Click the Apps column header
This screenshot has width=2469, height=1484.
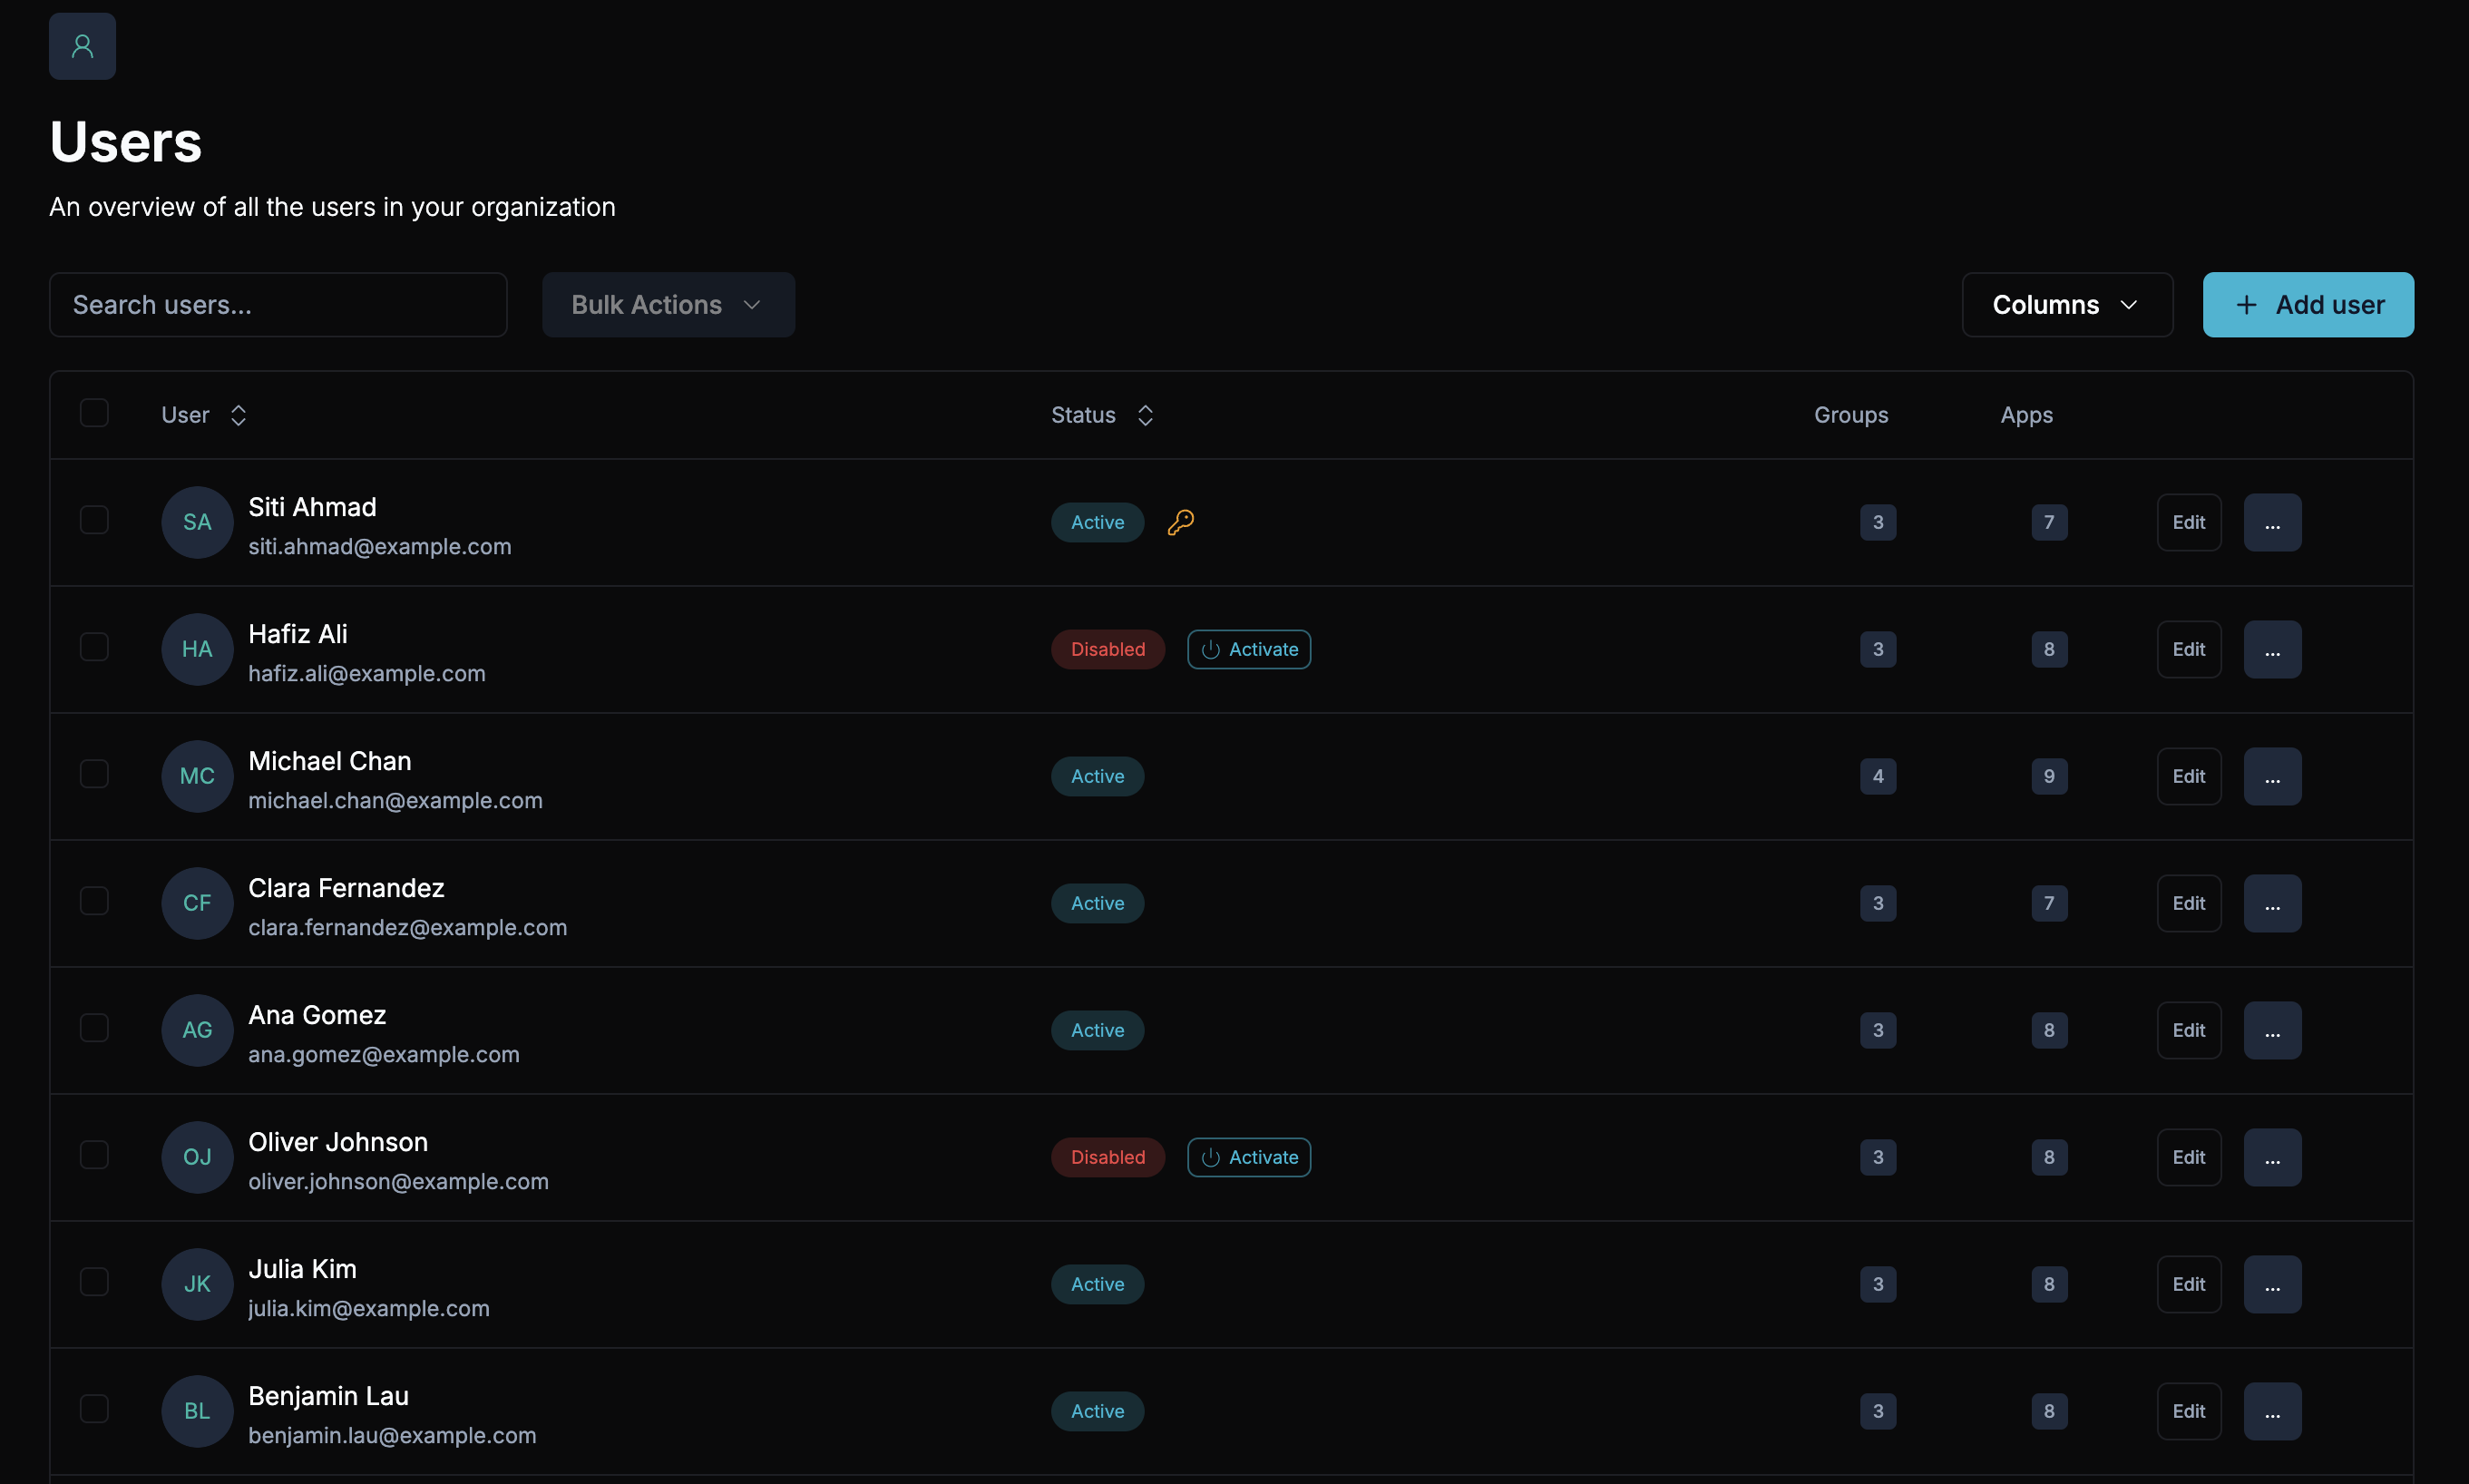pyautogui.click(x=2025, y=415)
